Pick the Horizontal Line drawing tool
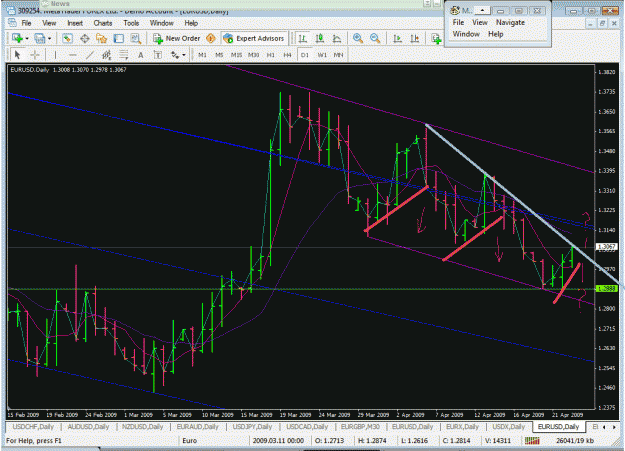 tap(72, 55)
